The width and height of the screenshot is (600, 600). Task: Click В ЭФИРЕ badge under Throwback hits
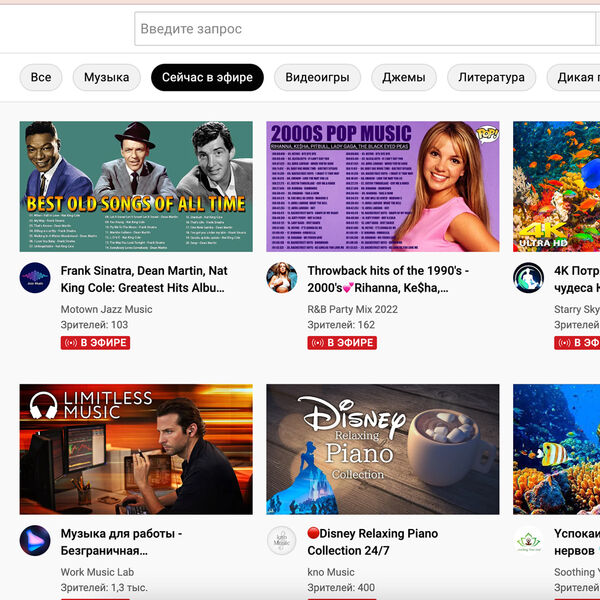(x=342, y=343)
